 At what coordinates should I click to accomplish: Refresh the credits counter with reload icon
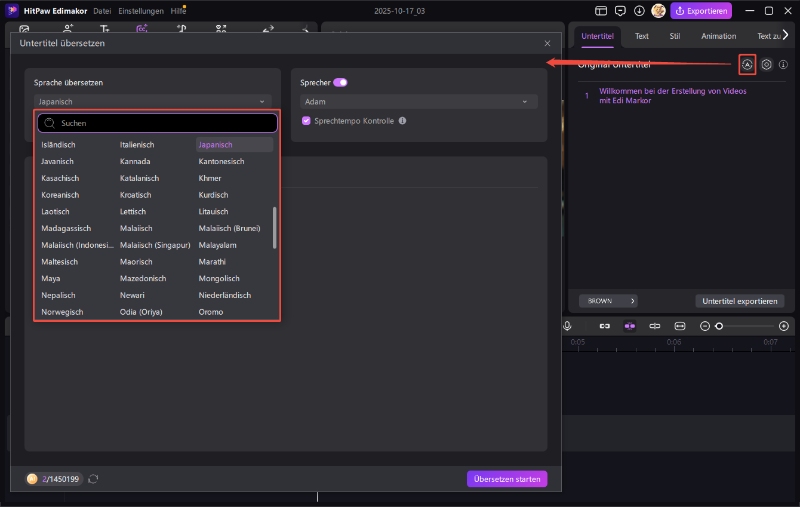click(93, 479)
